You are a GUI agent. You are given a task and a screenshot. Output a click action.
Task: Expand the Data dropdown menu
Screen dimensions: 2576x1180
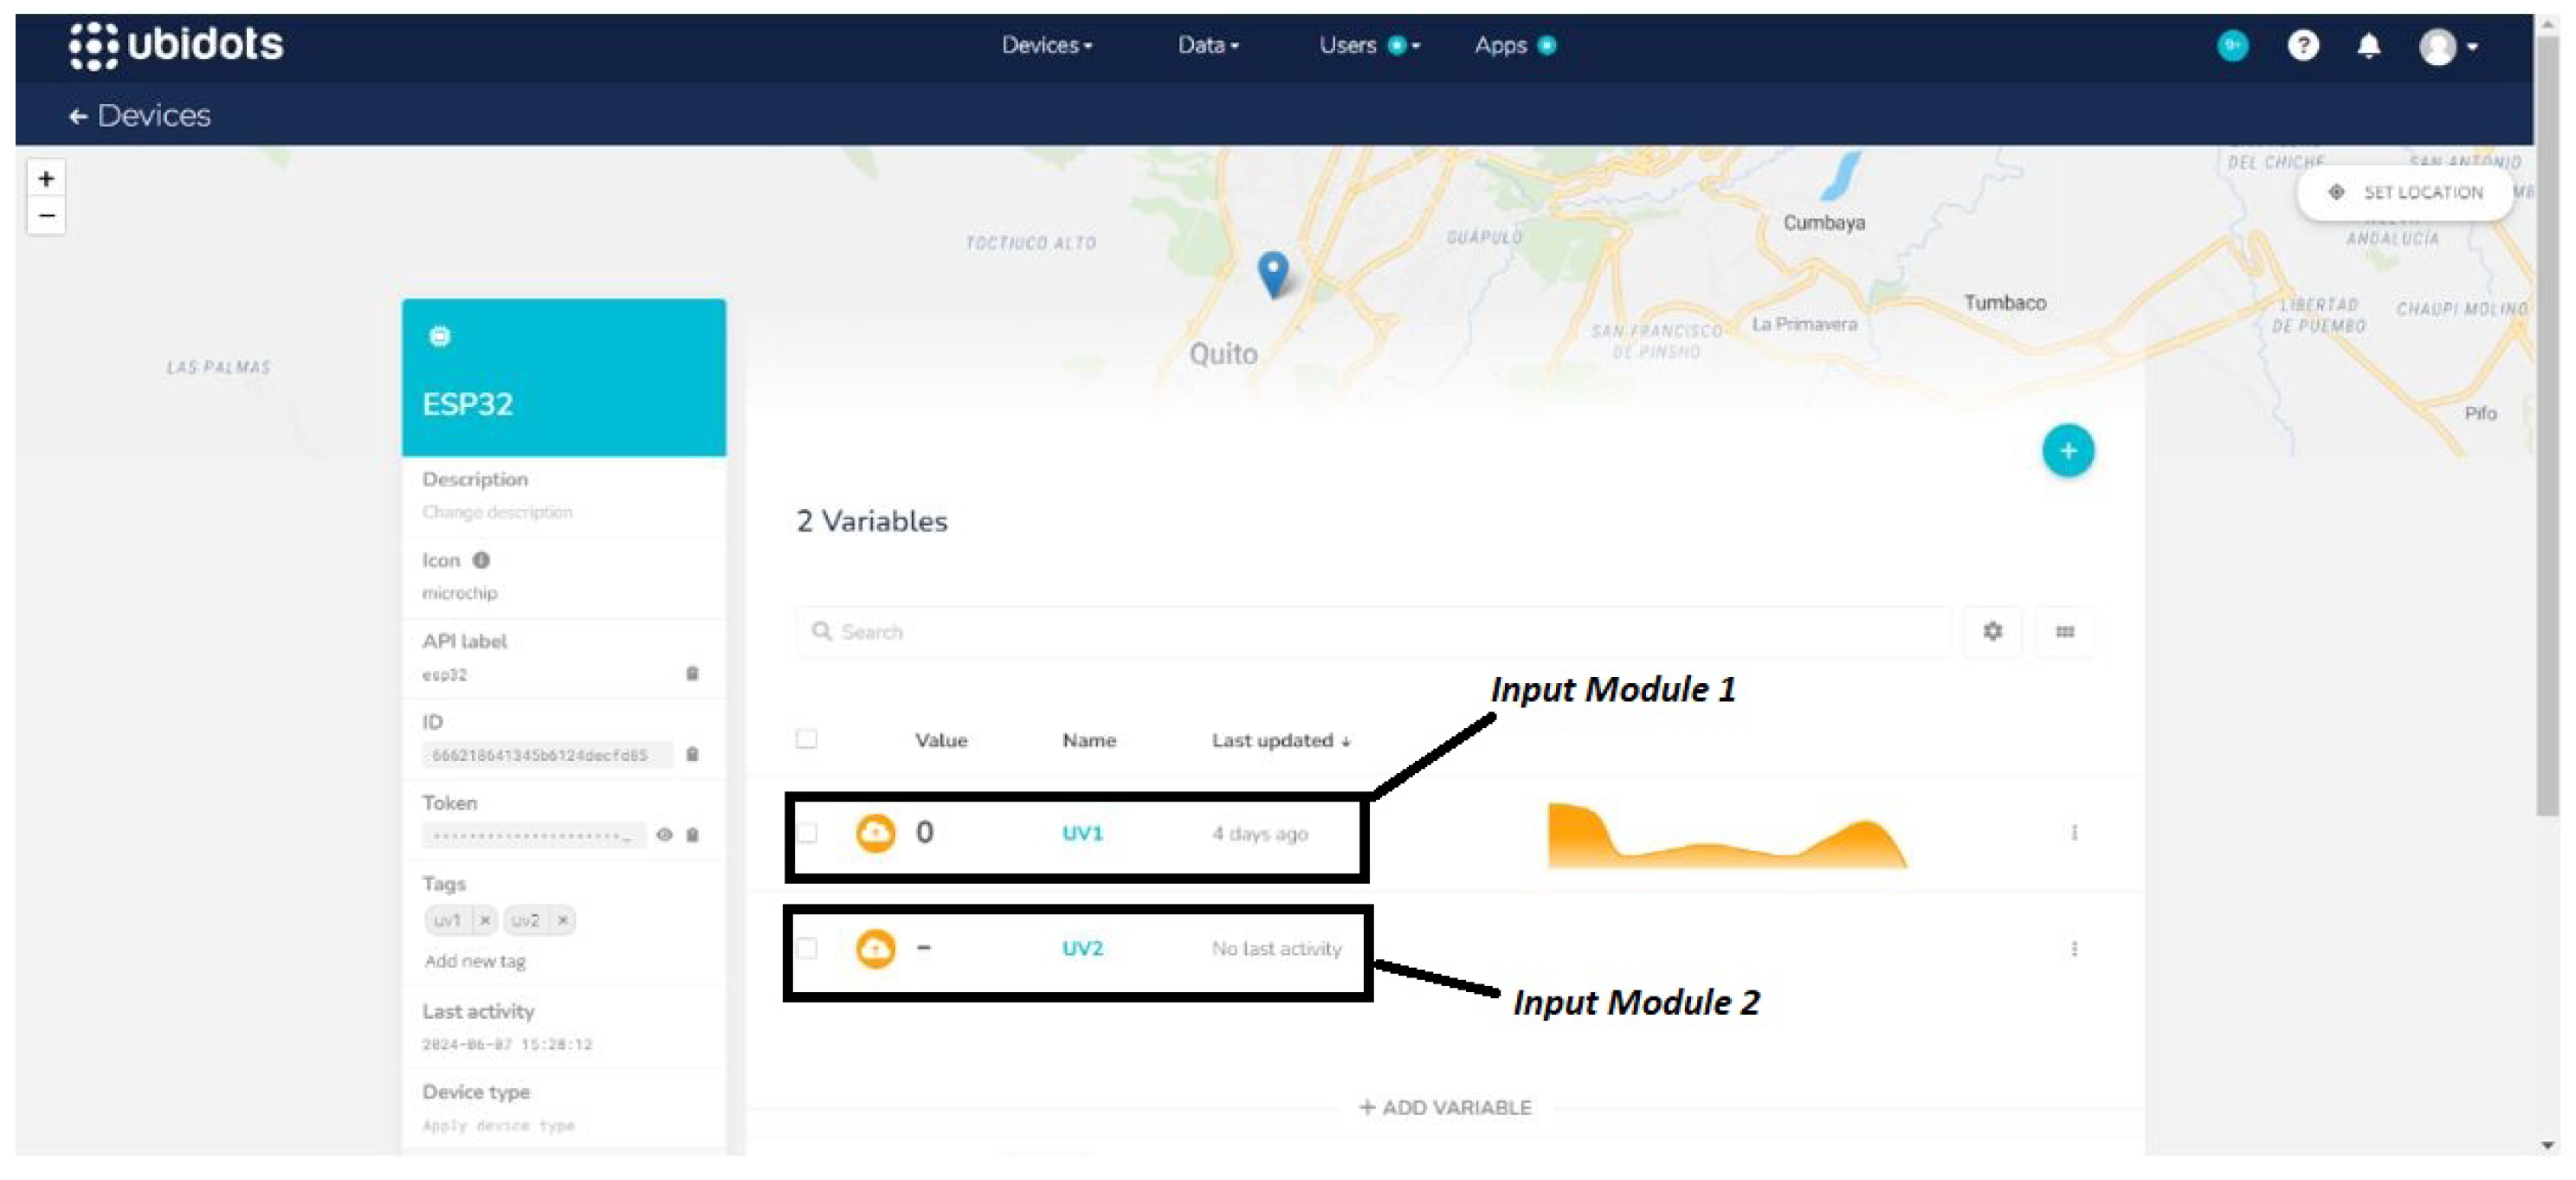[x=1207, y=46]
